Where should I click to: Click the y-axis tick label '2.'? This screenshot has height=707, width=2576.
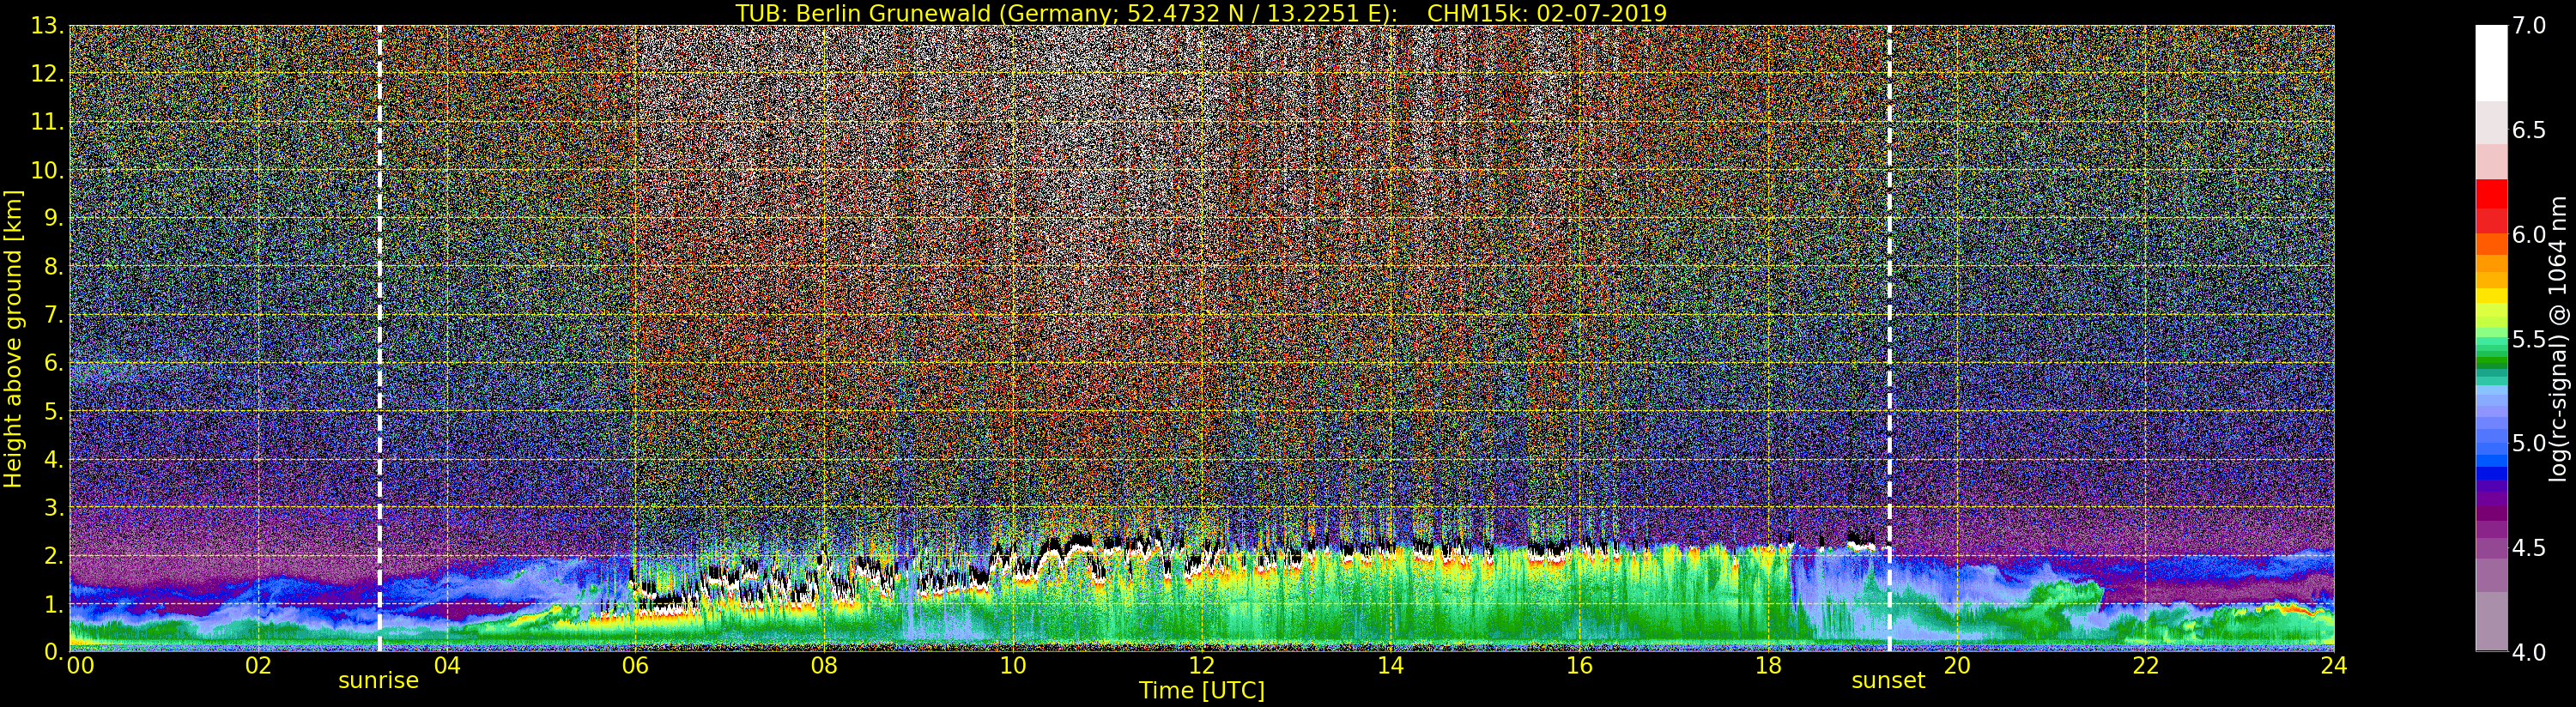pos(54,555)
